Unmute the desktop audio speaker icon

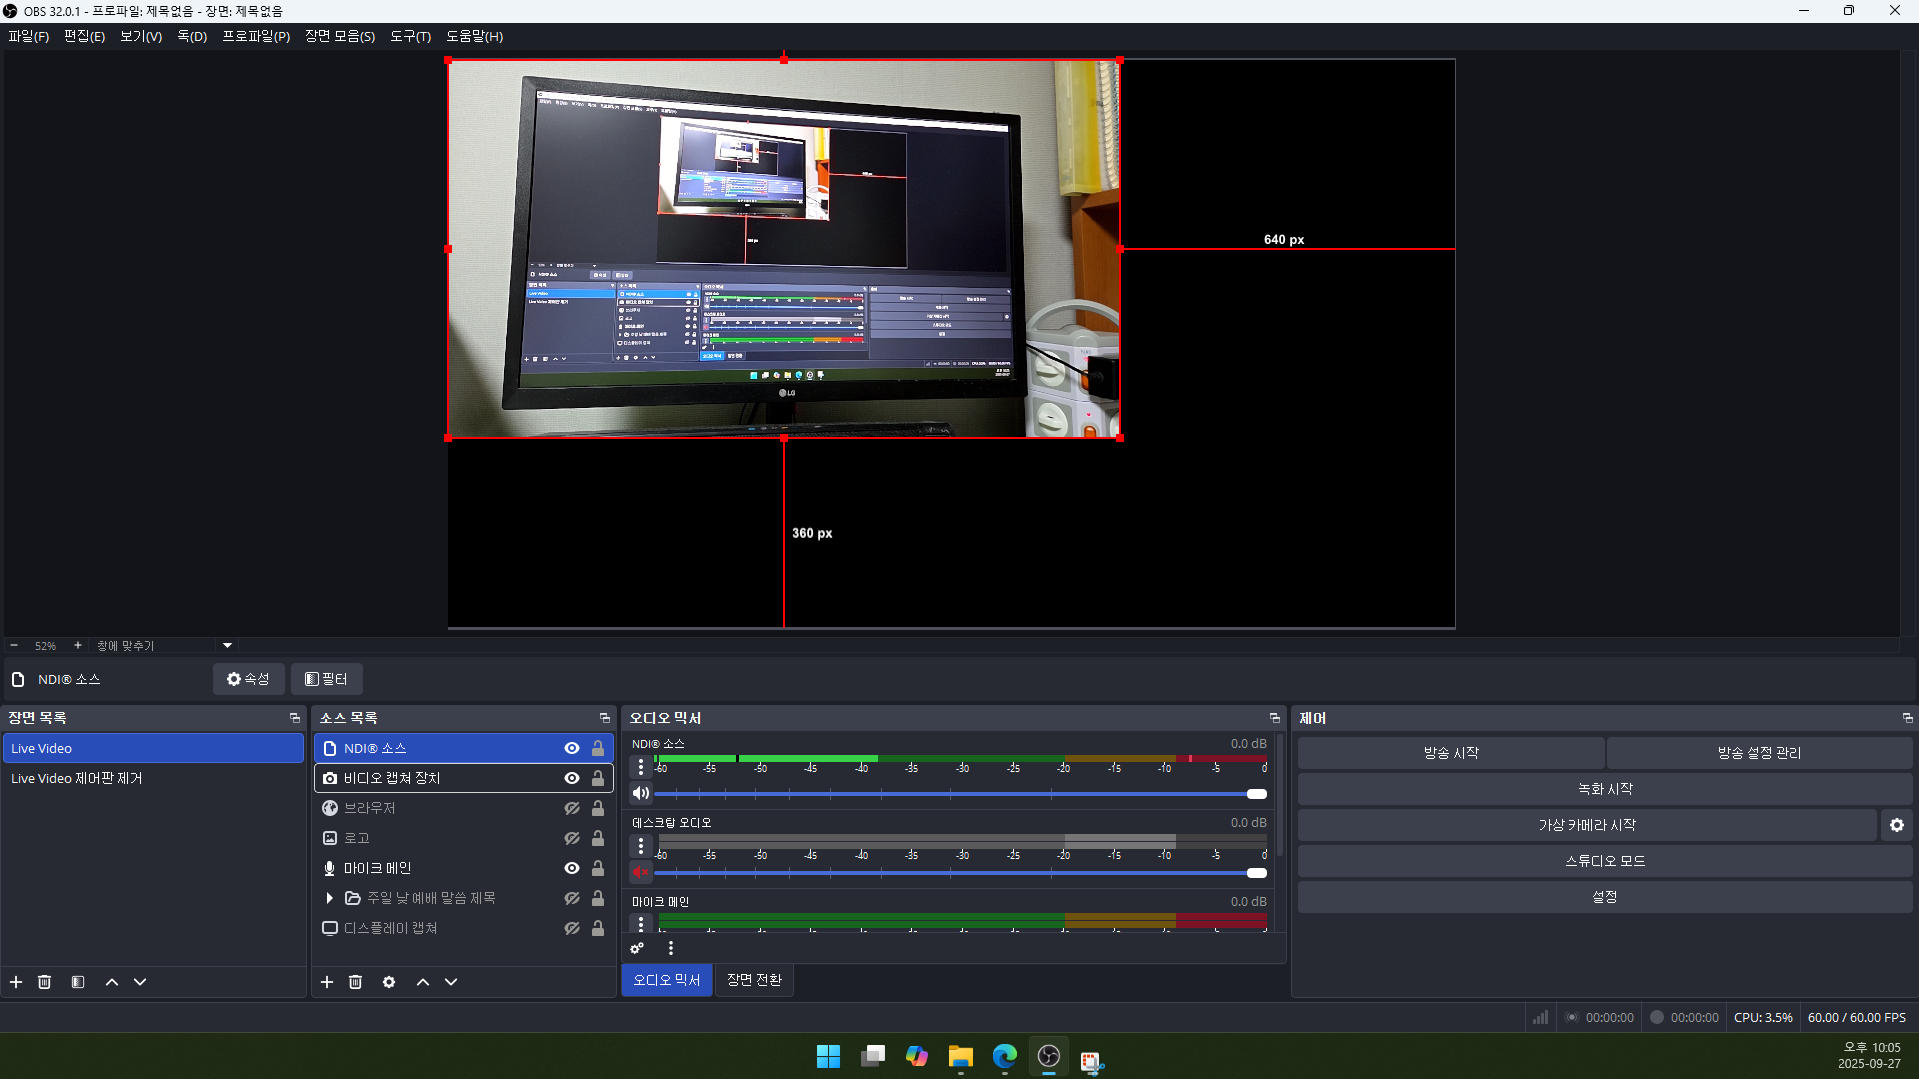tap(641, 872)
